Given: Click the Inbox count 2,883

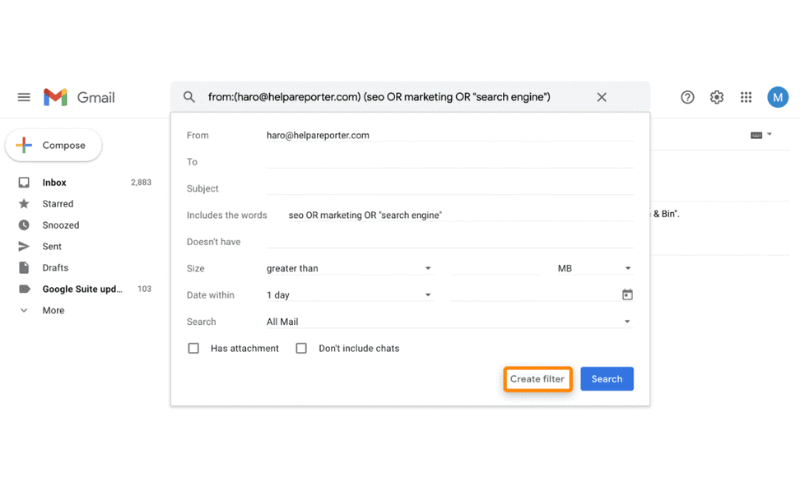Looking at the screenshot, I should pyautogui.click(x=141, y=182).
